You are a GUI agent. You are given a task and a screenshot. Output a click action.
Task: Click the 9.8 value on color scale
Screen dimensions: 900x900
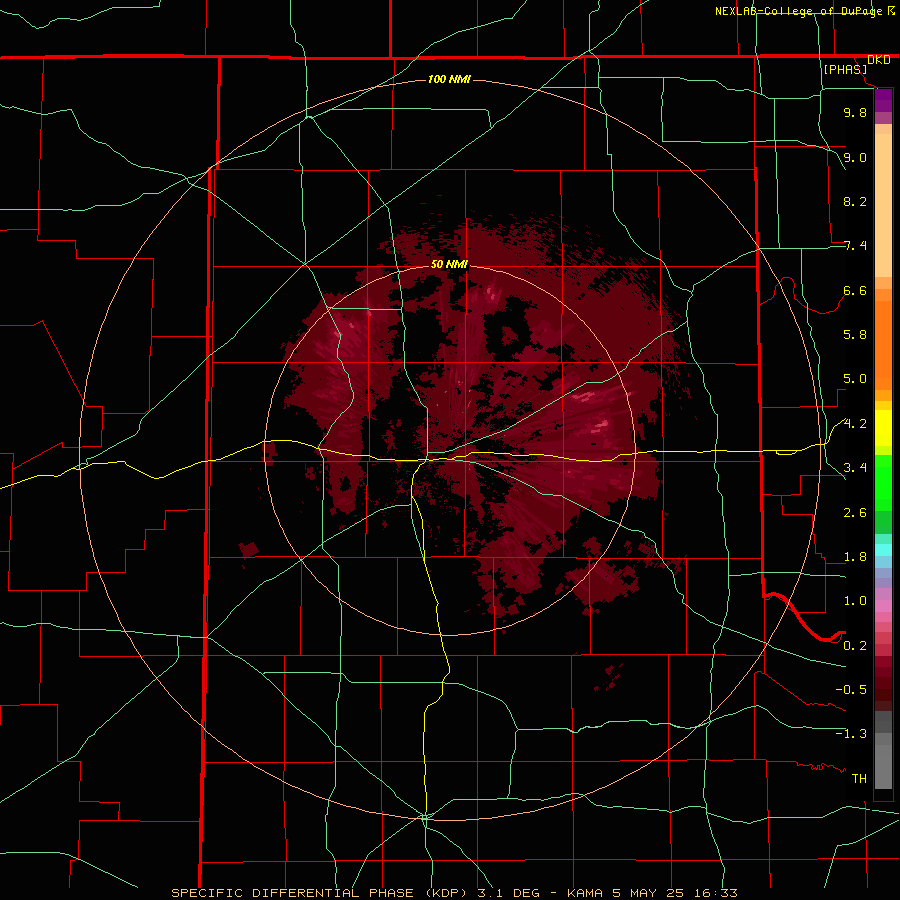pos(855,112)
